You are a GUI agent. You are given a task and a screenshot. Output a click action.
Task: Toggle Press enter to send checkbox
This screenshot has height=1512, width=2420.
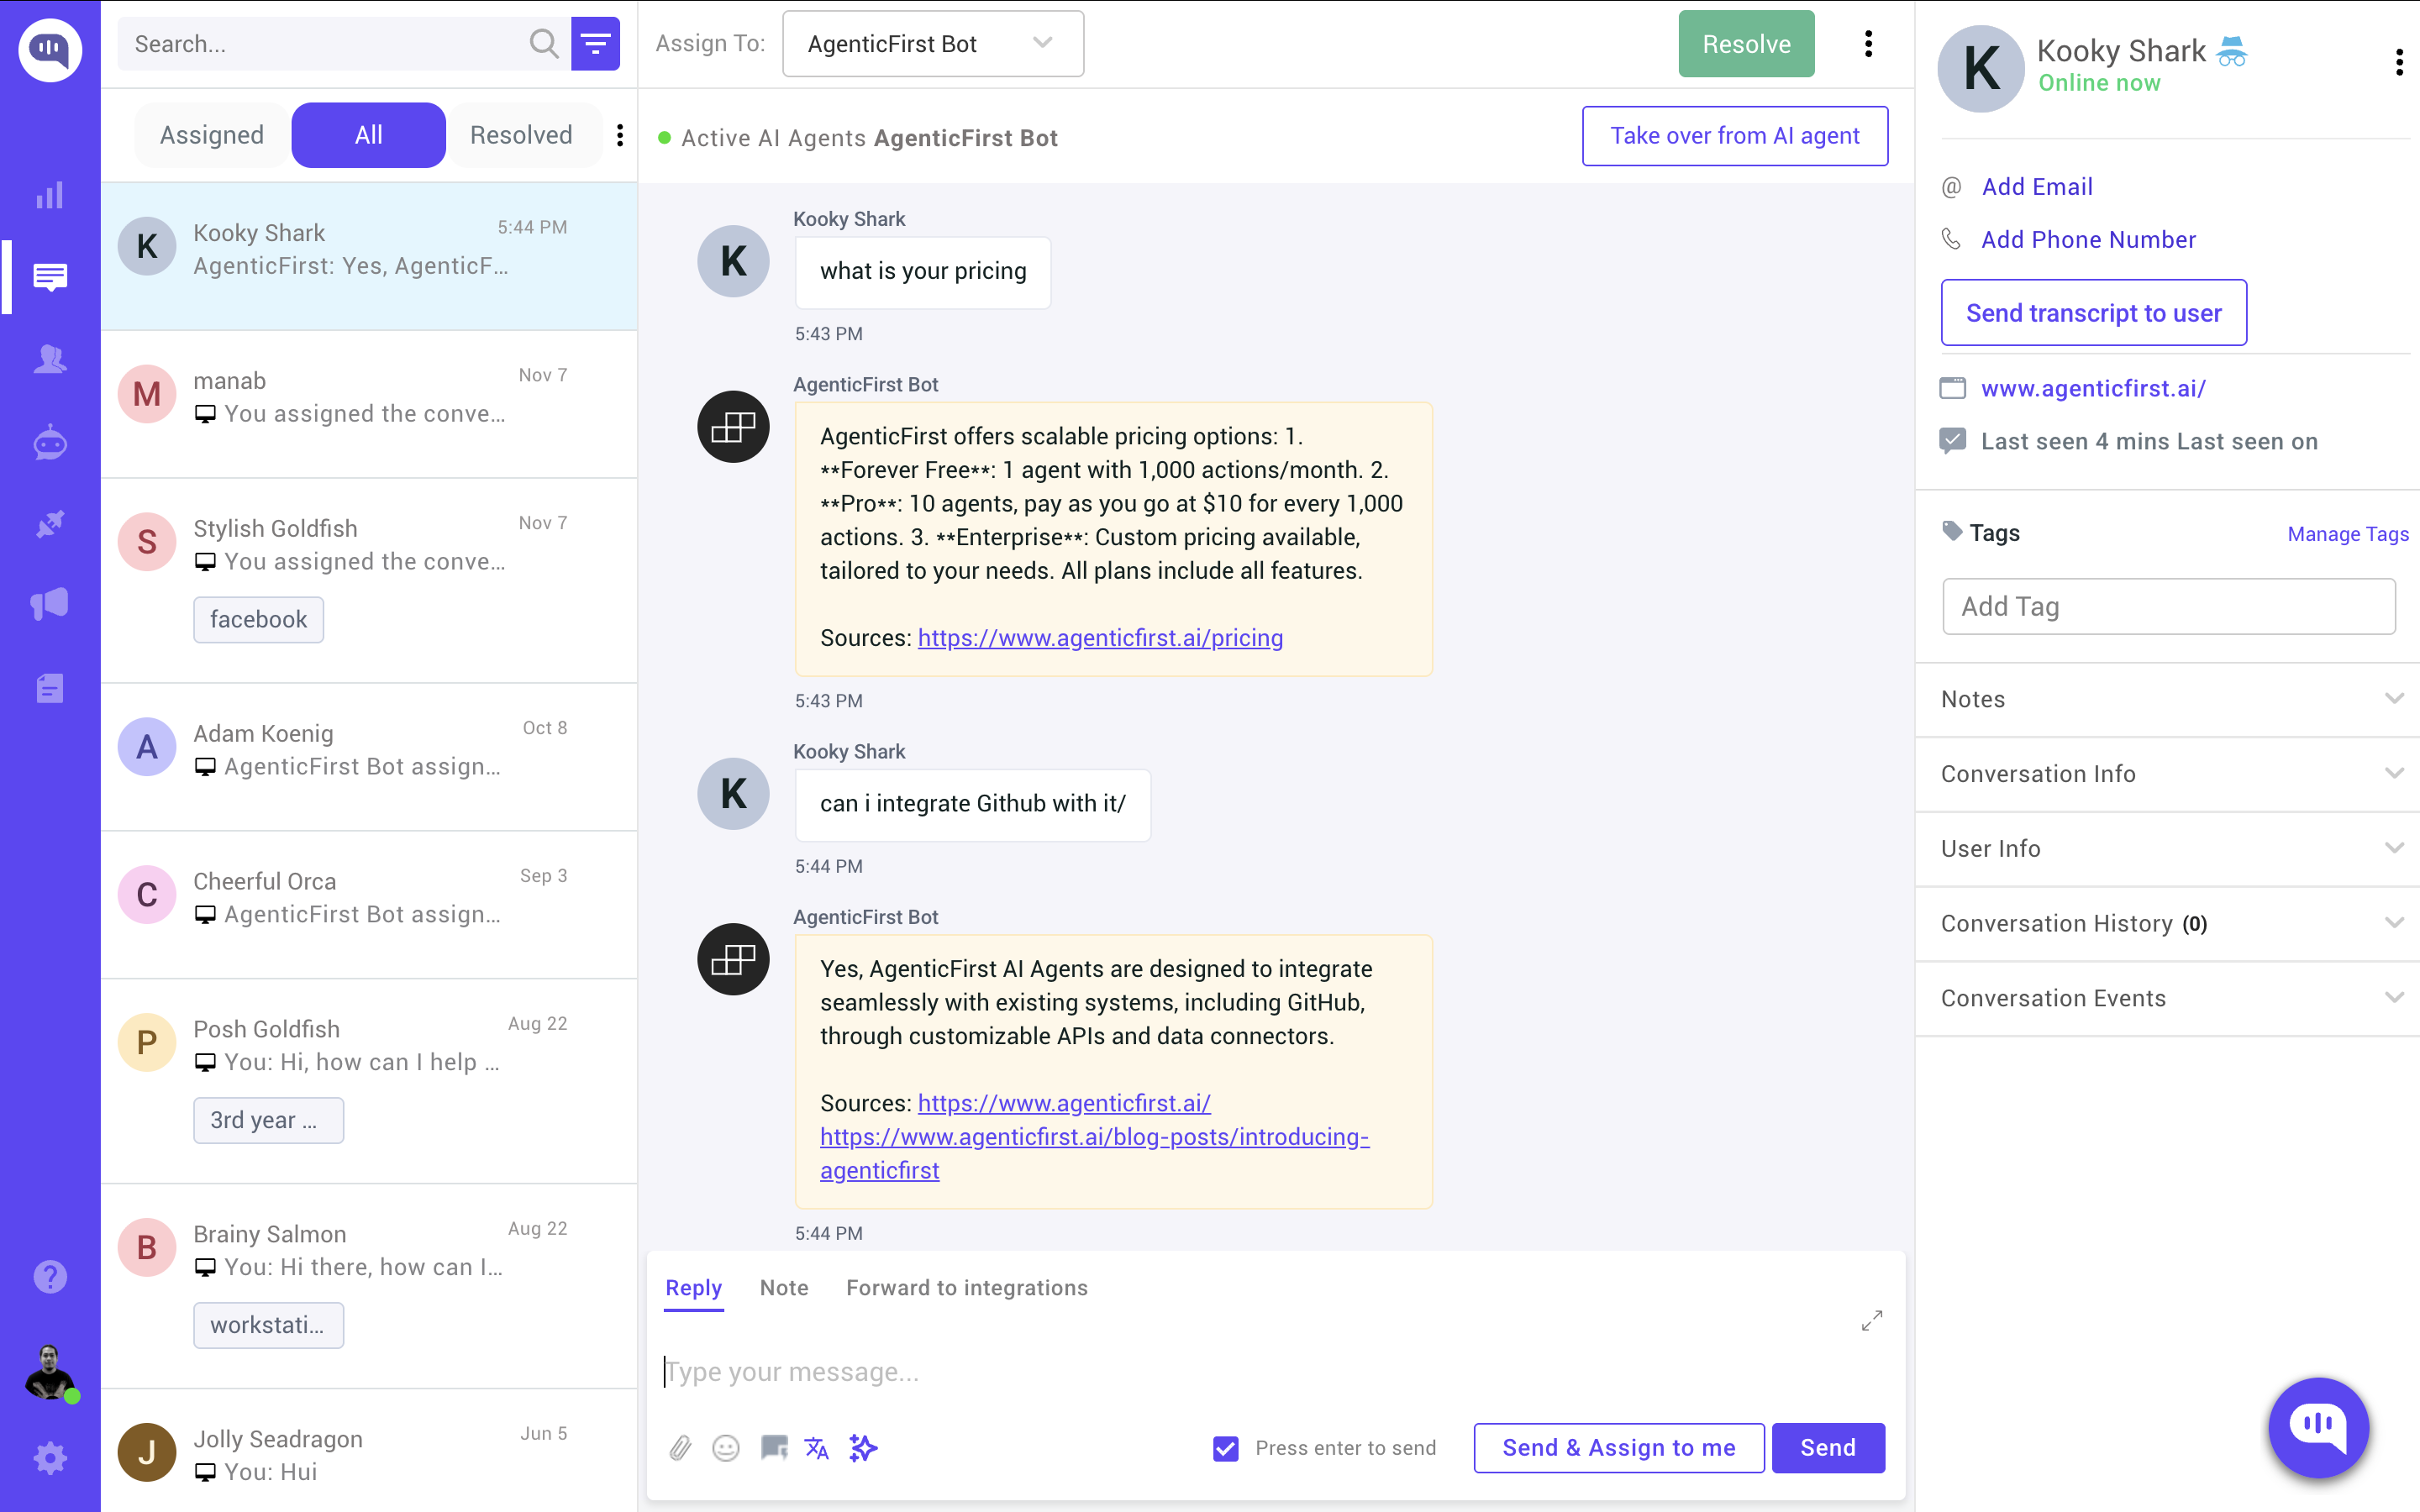point(1225,1448)
